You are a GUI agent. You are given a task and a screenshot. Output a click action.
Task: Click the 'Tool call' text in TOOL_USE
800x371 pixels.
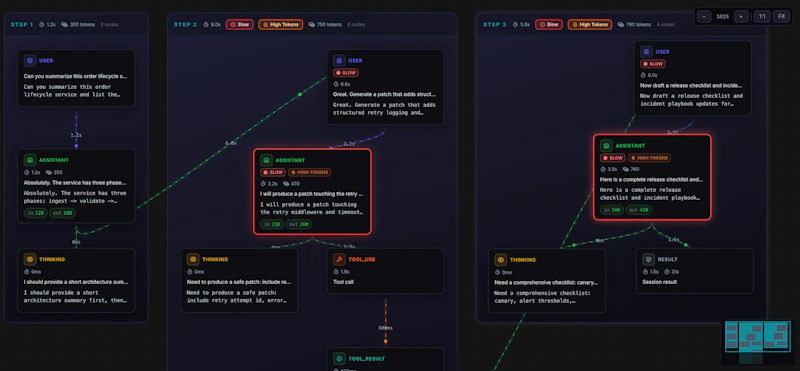click(343, 282)
